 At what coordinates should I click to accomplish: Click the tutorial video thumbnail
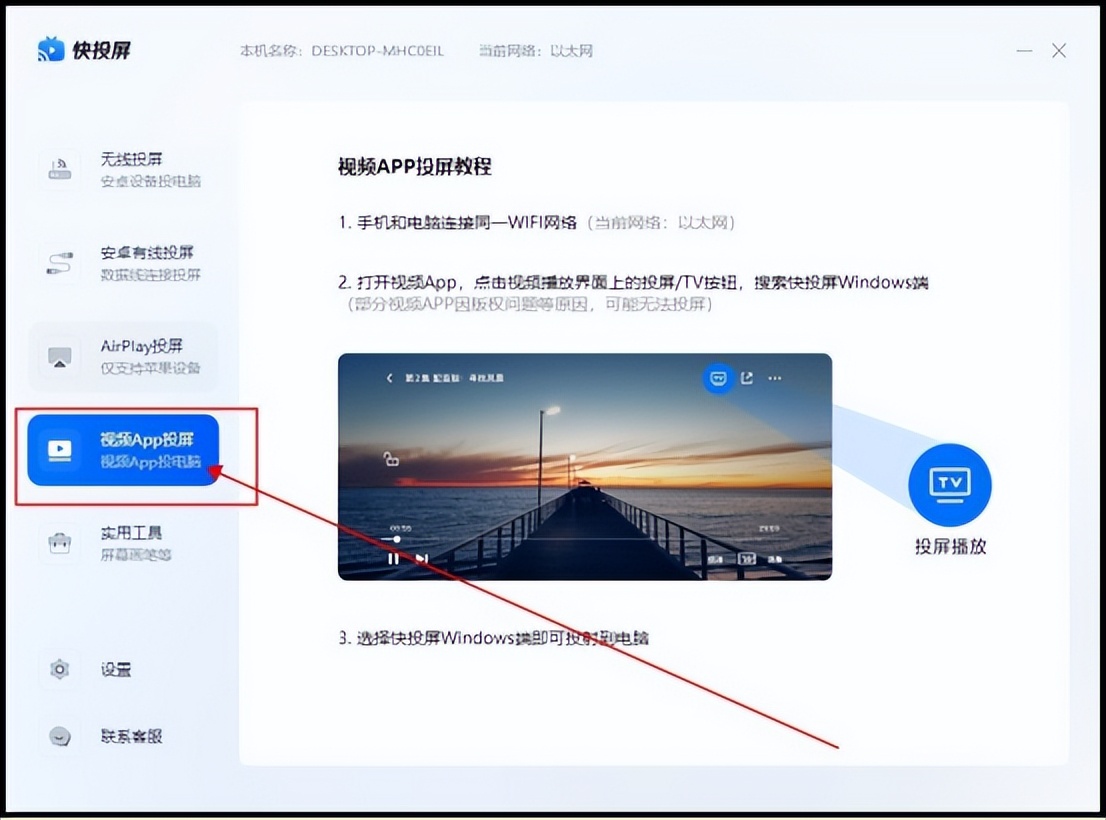tap(585, 465)
